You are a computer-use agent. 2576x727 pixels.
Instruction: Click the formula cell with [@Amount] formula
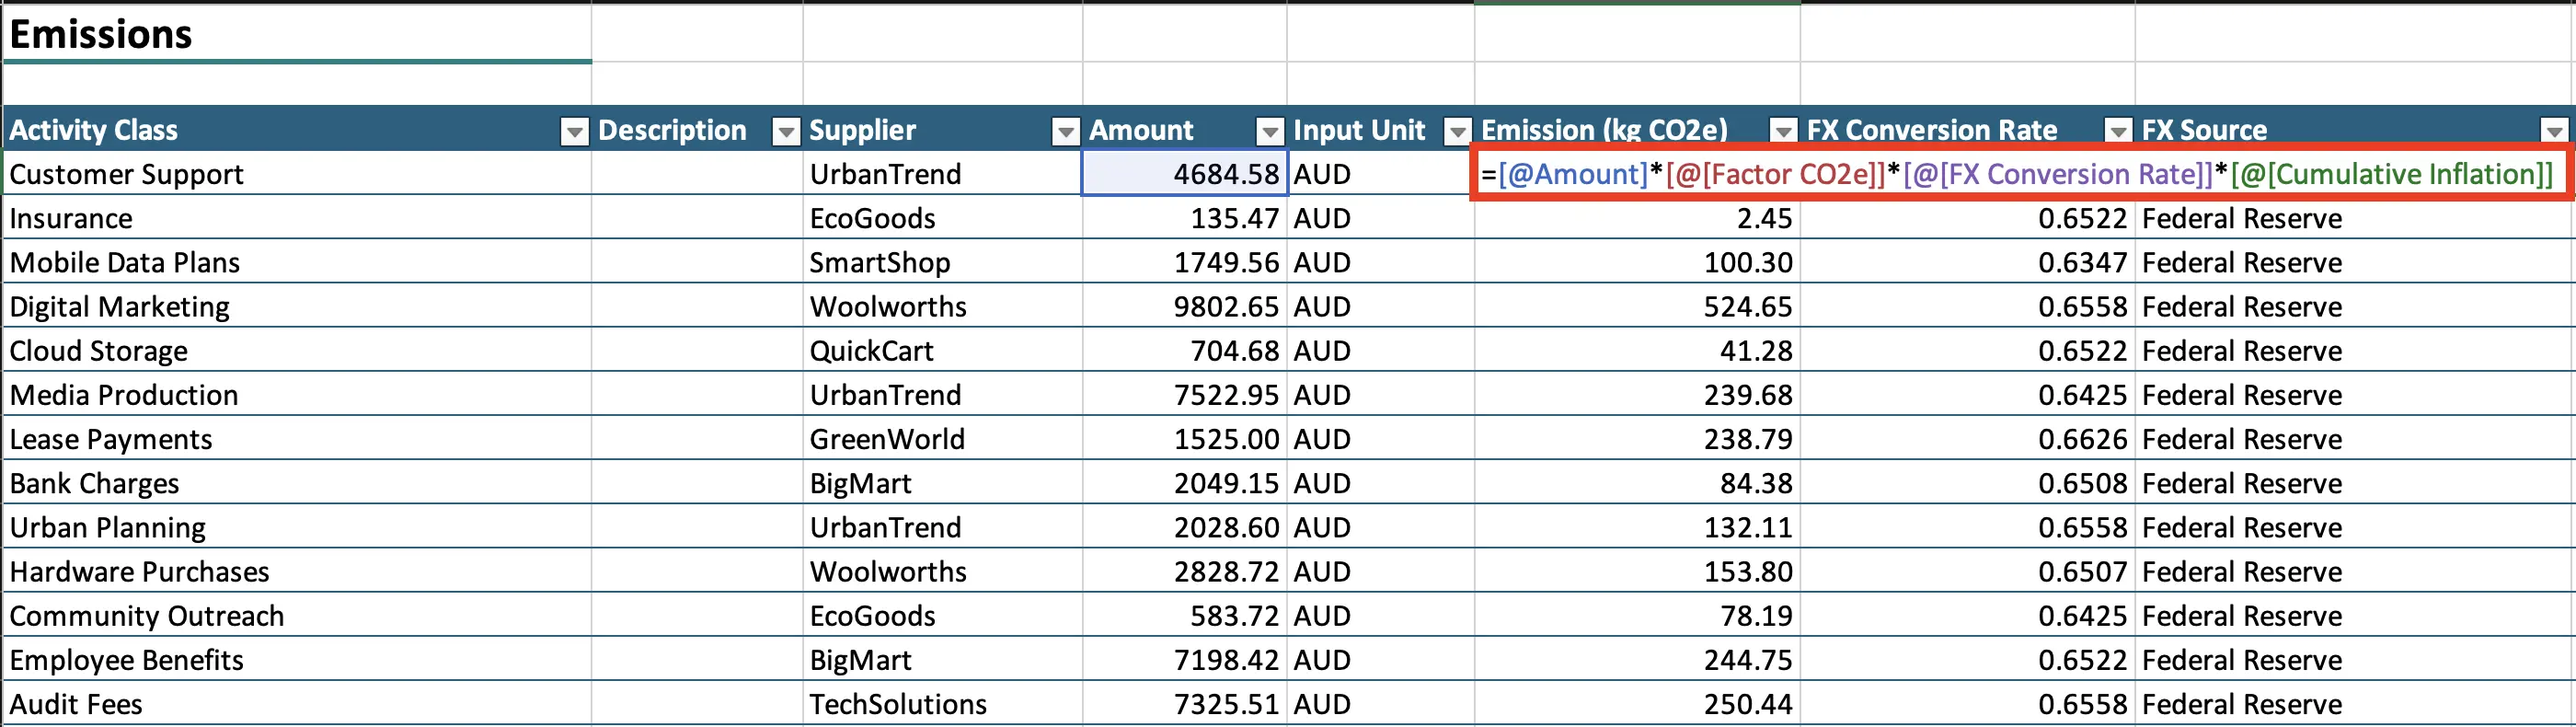(x=2021, y=174)
